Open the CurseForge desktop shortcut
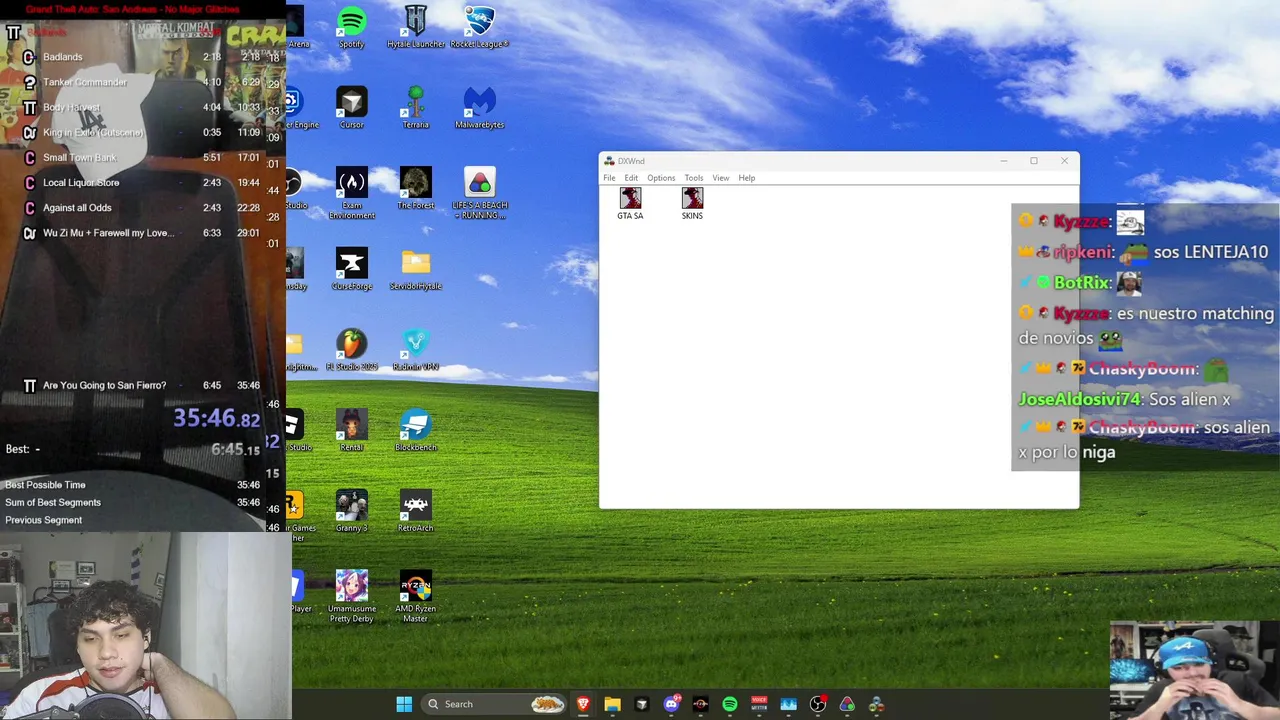This screenshot has height=720, width=1280. (351, 269)
